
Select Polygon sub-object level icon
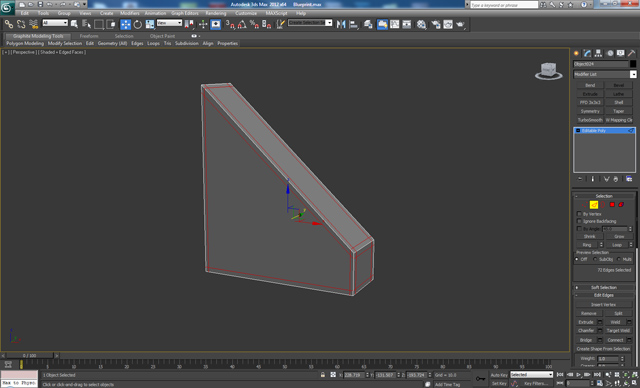pos(612,204)
